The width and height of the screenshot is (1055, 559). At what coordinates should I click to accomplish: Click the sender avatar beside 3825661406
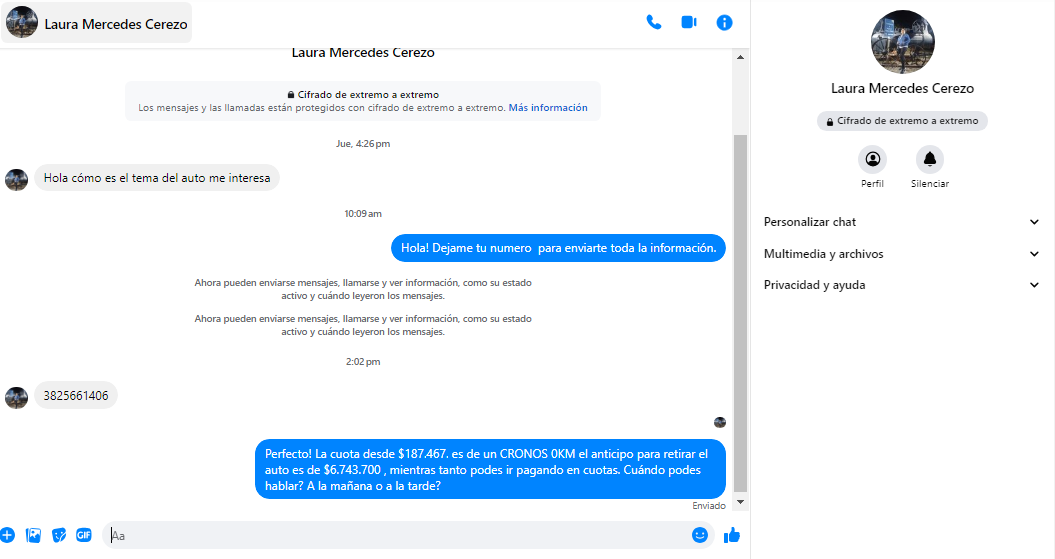click(x=16, y=398)
